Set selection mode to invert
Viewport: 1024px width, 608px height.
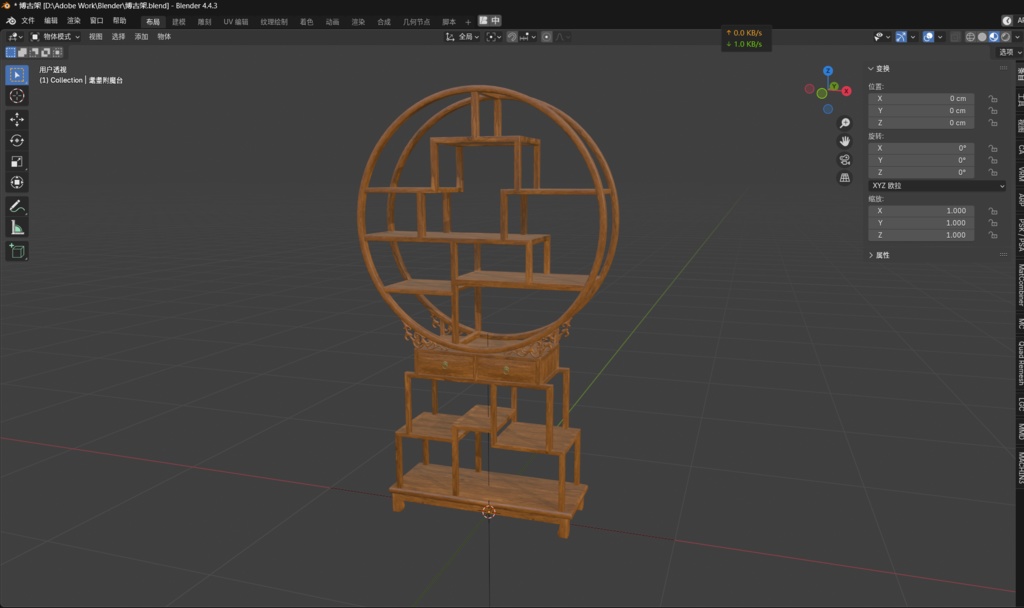(x=46, y=52)
